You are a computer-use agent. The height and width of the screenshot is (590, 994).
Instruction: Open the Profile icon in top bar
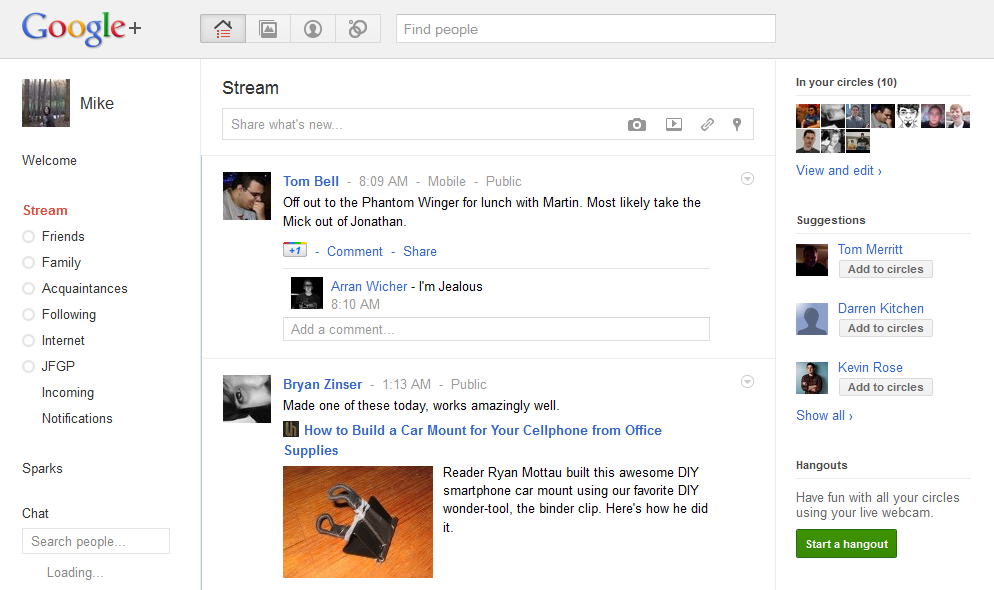313,29
